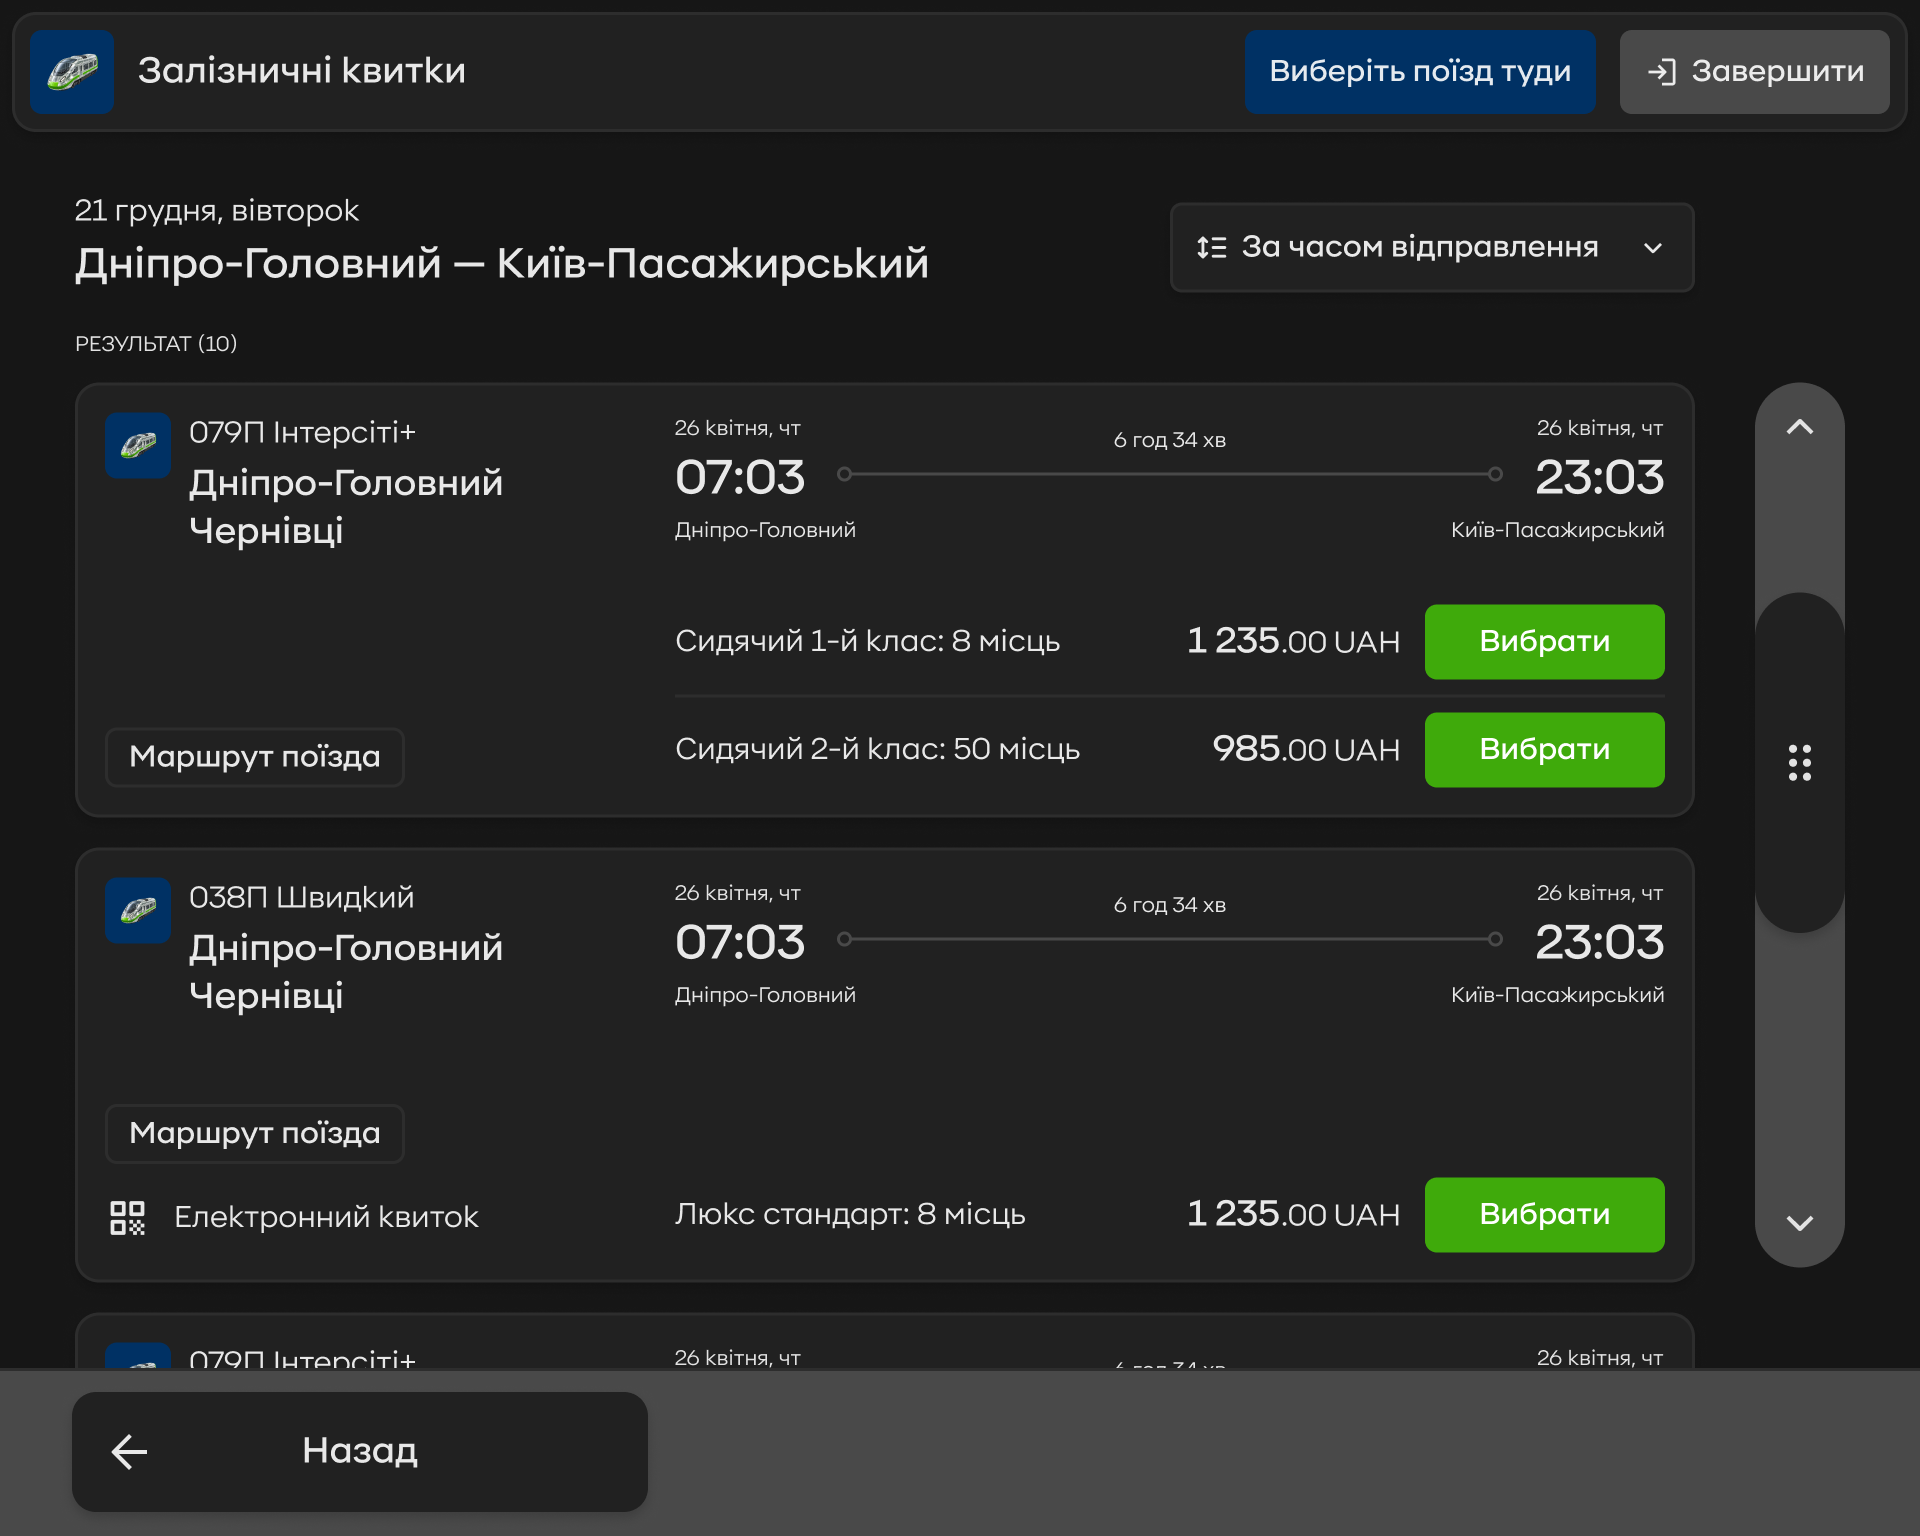The height and width of the screenshot is (1536, 1920).
Task: Click the back arrow icon
Action: tap(129, 1451)
